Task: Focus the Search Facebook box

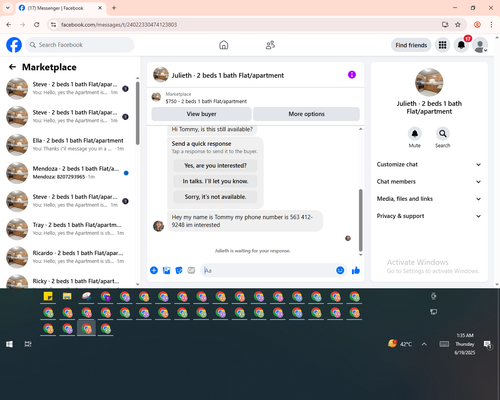Action: [80, 45]
